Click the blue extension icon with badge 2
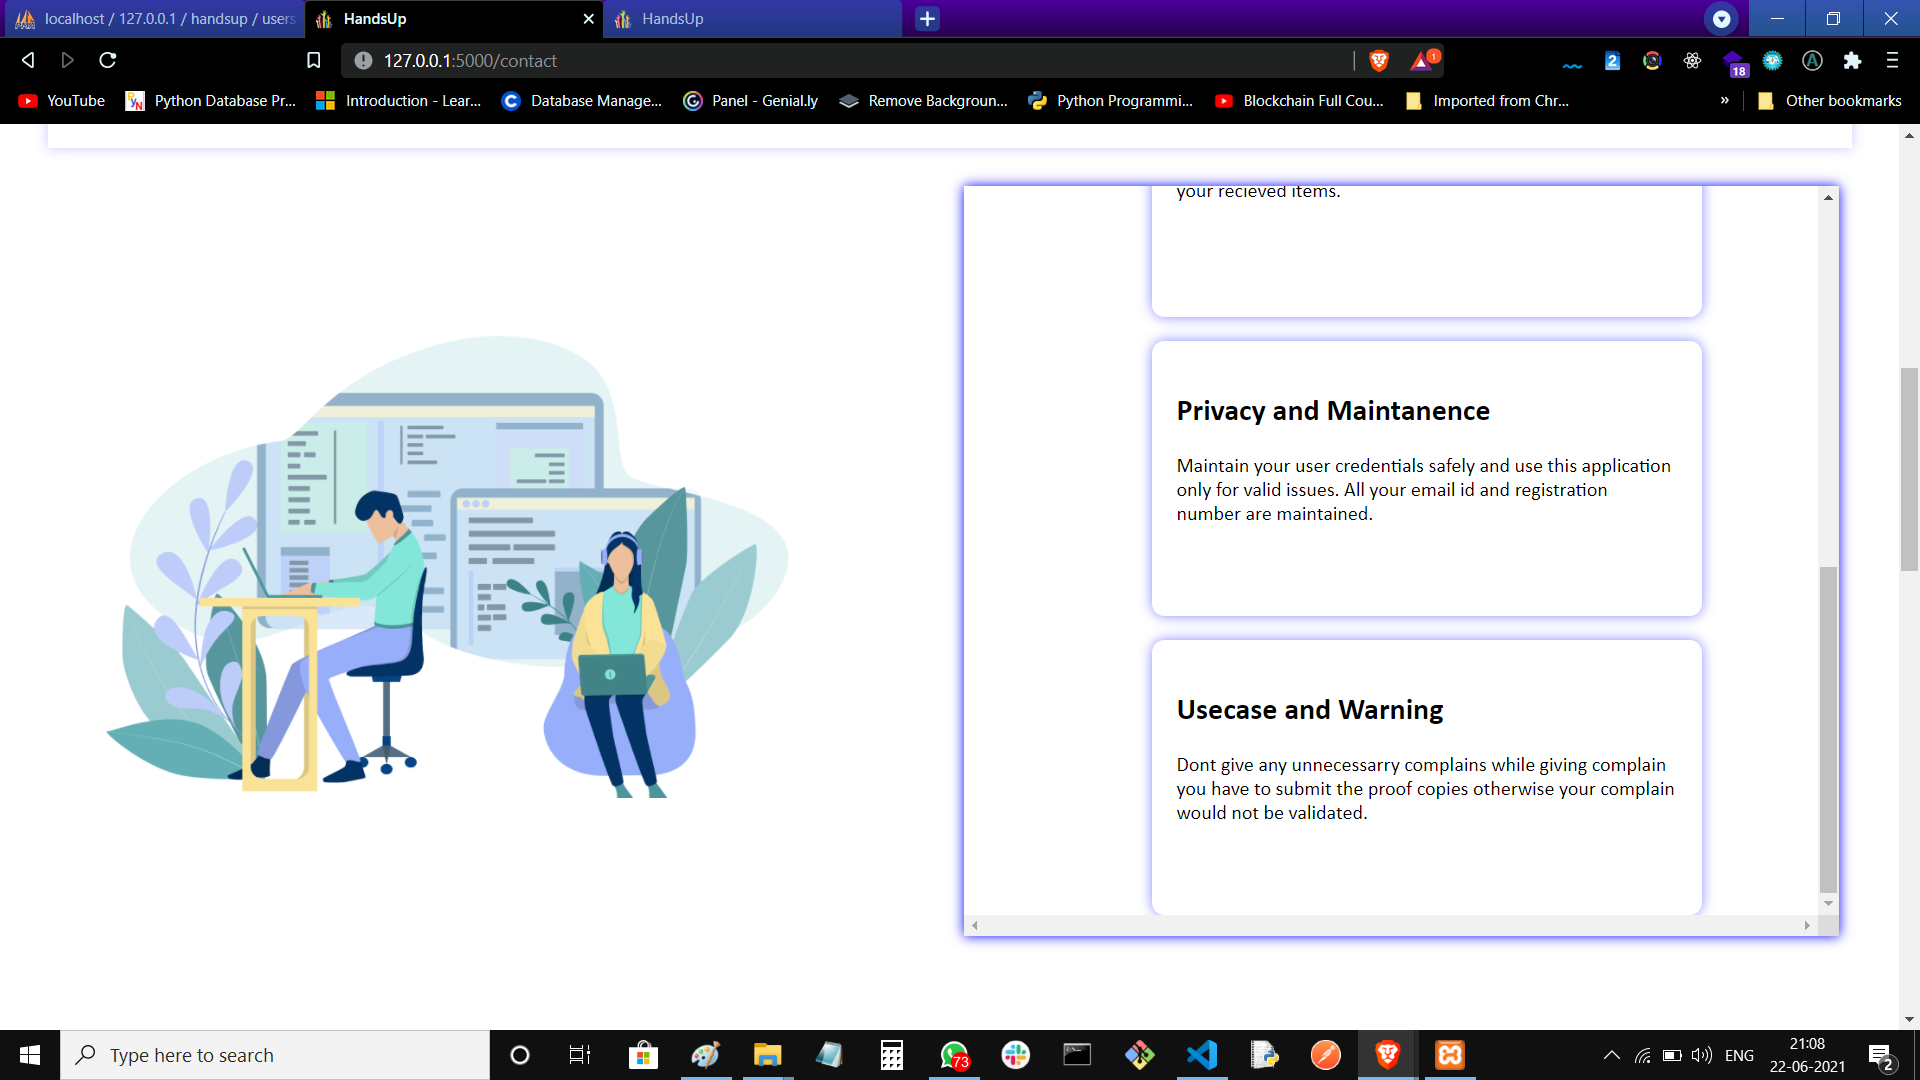The height and width of the screenshot is (1080, 1920). coord(1612,61)
